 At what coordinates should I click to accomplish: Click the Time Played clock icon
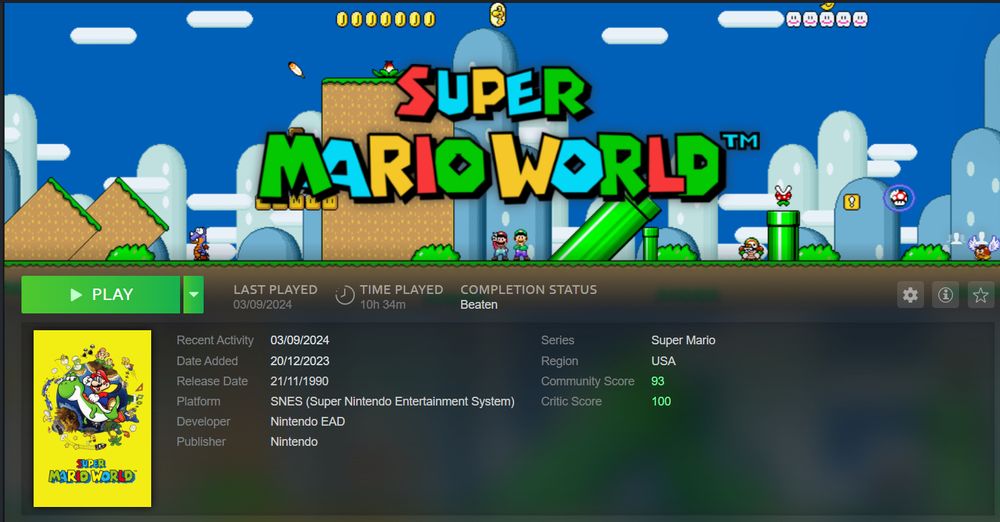coord(344,295)
